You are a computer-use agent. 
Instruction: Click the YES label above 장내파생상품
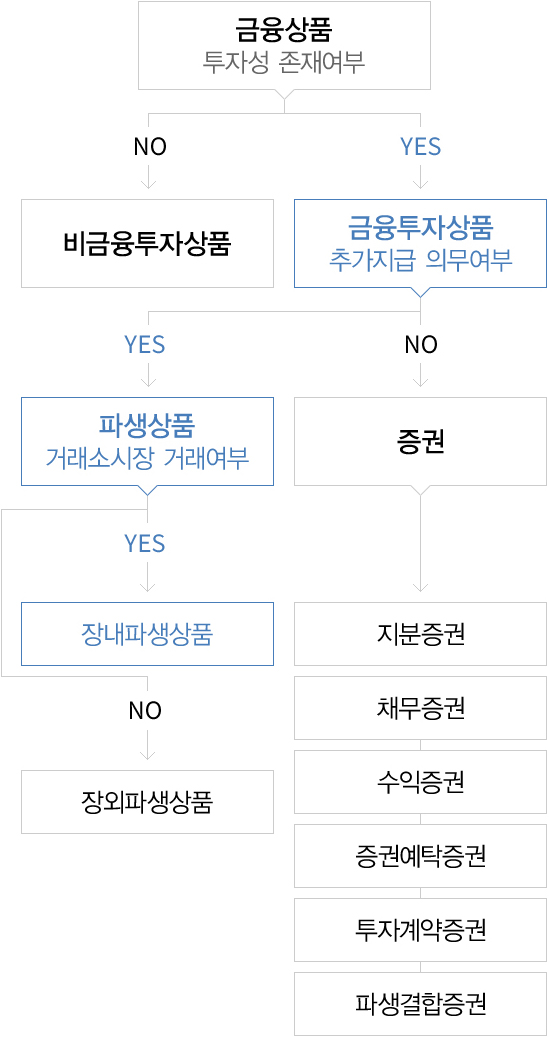146,543
